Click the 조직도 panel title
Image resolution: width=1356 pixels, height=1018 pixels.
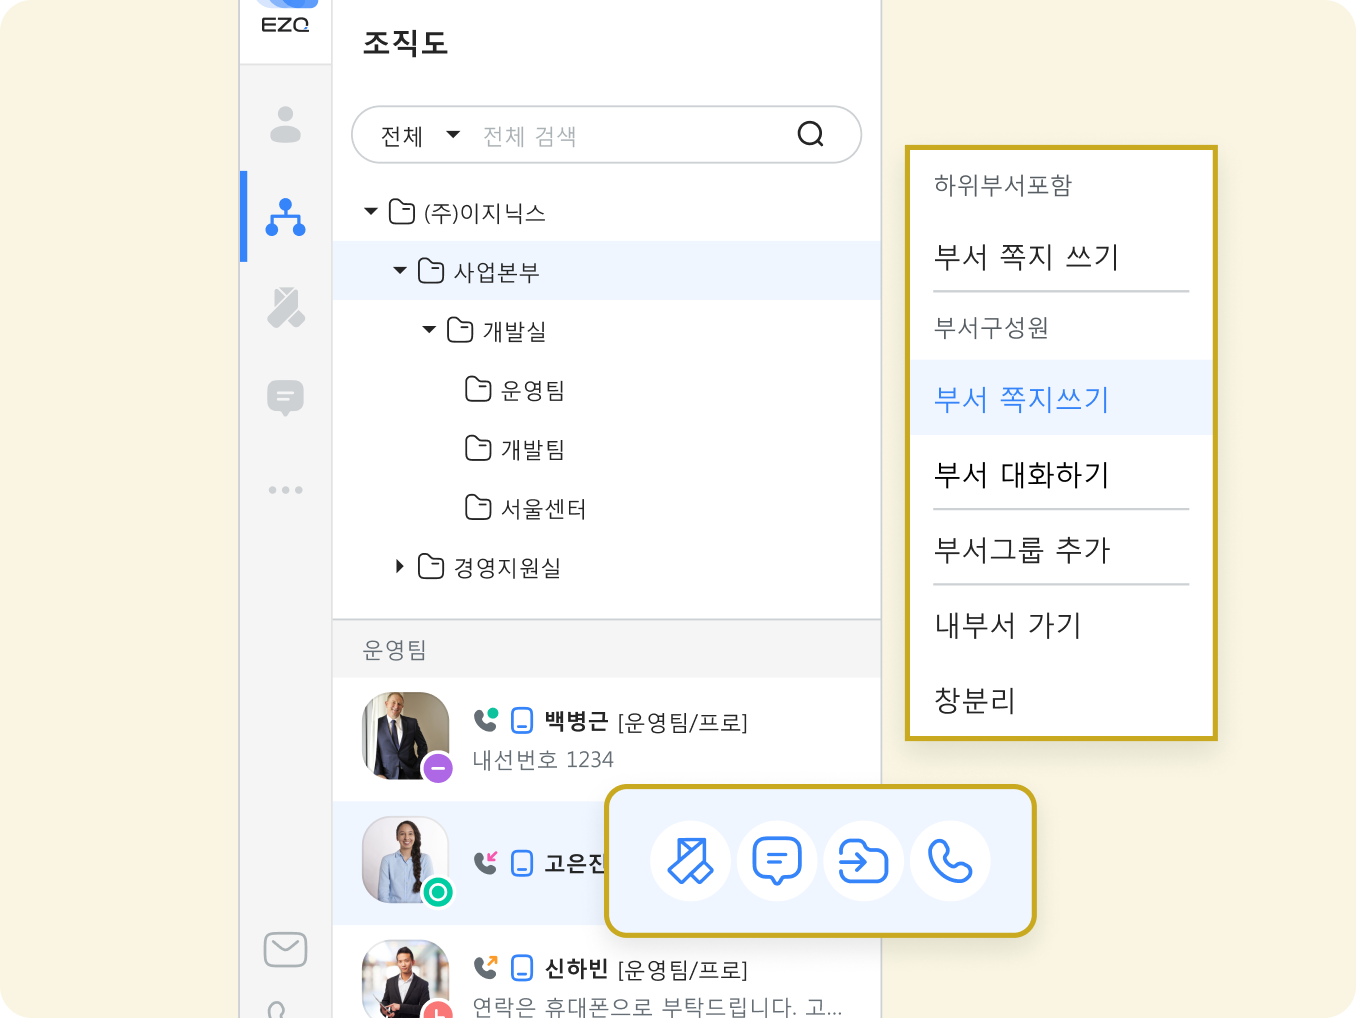(x=405, y=42)
